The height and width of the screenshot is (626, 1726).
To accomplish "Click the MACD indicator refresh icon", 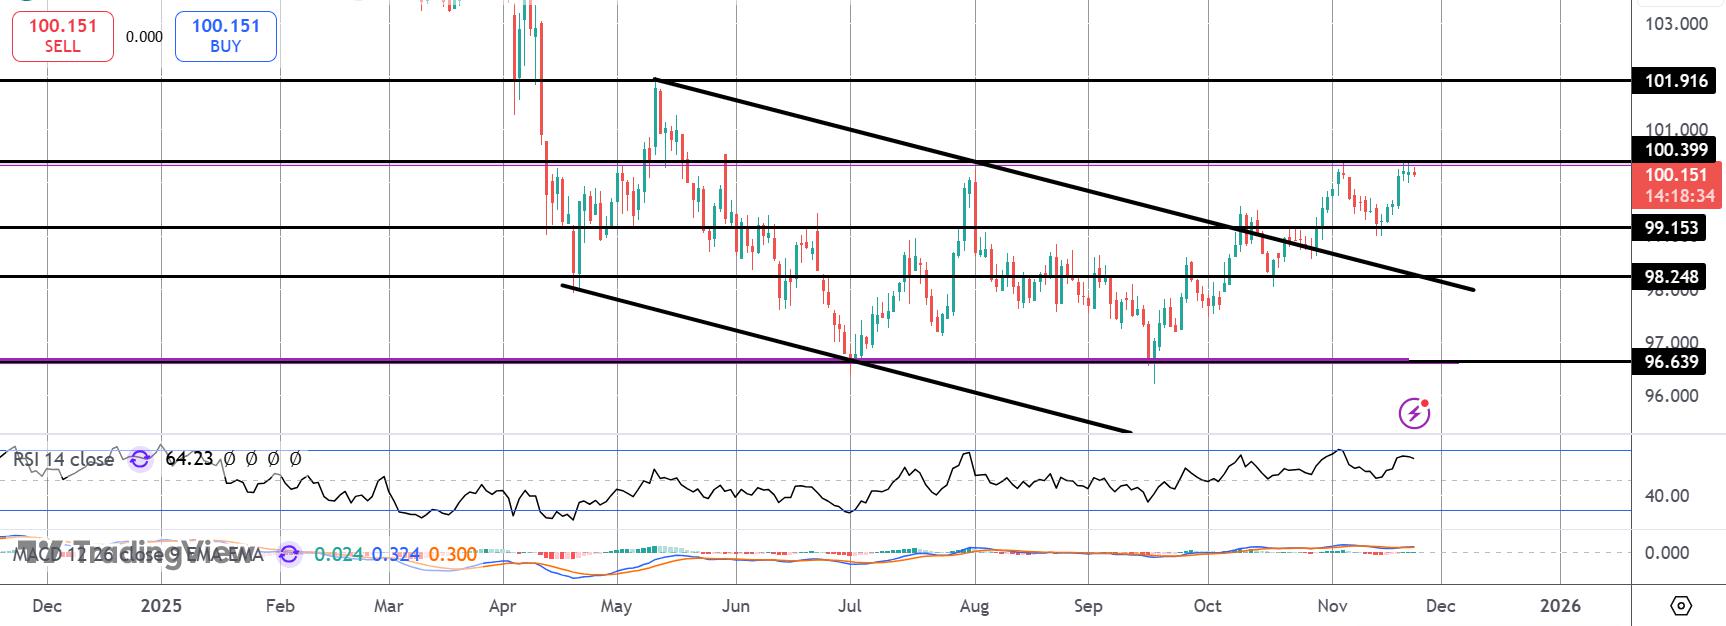I will [x=289, y=553].
